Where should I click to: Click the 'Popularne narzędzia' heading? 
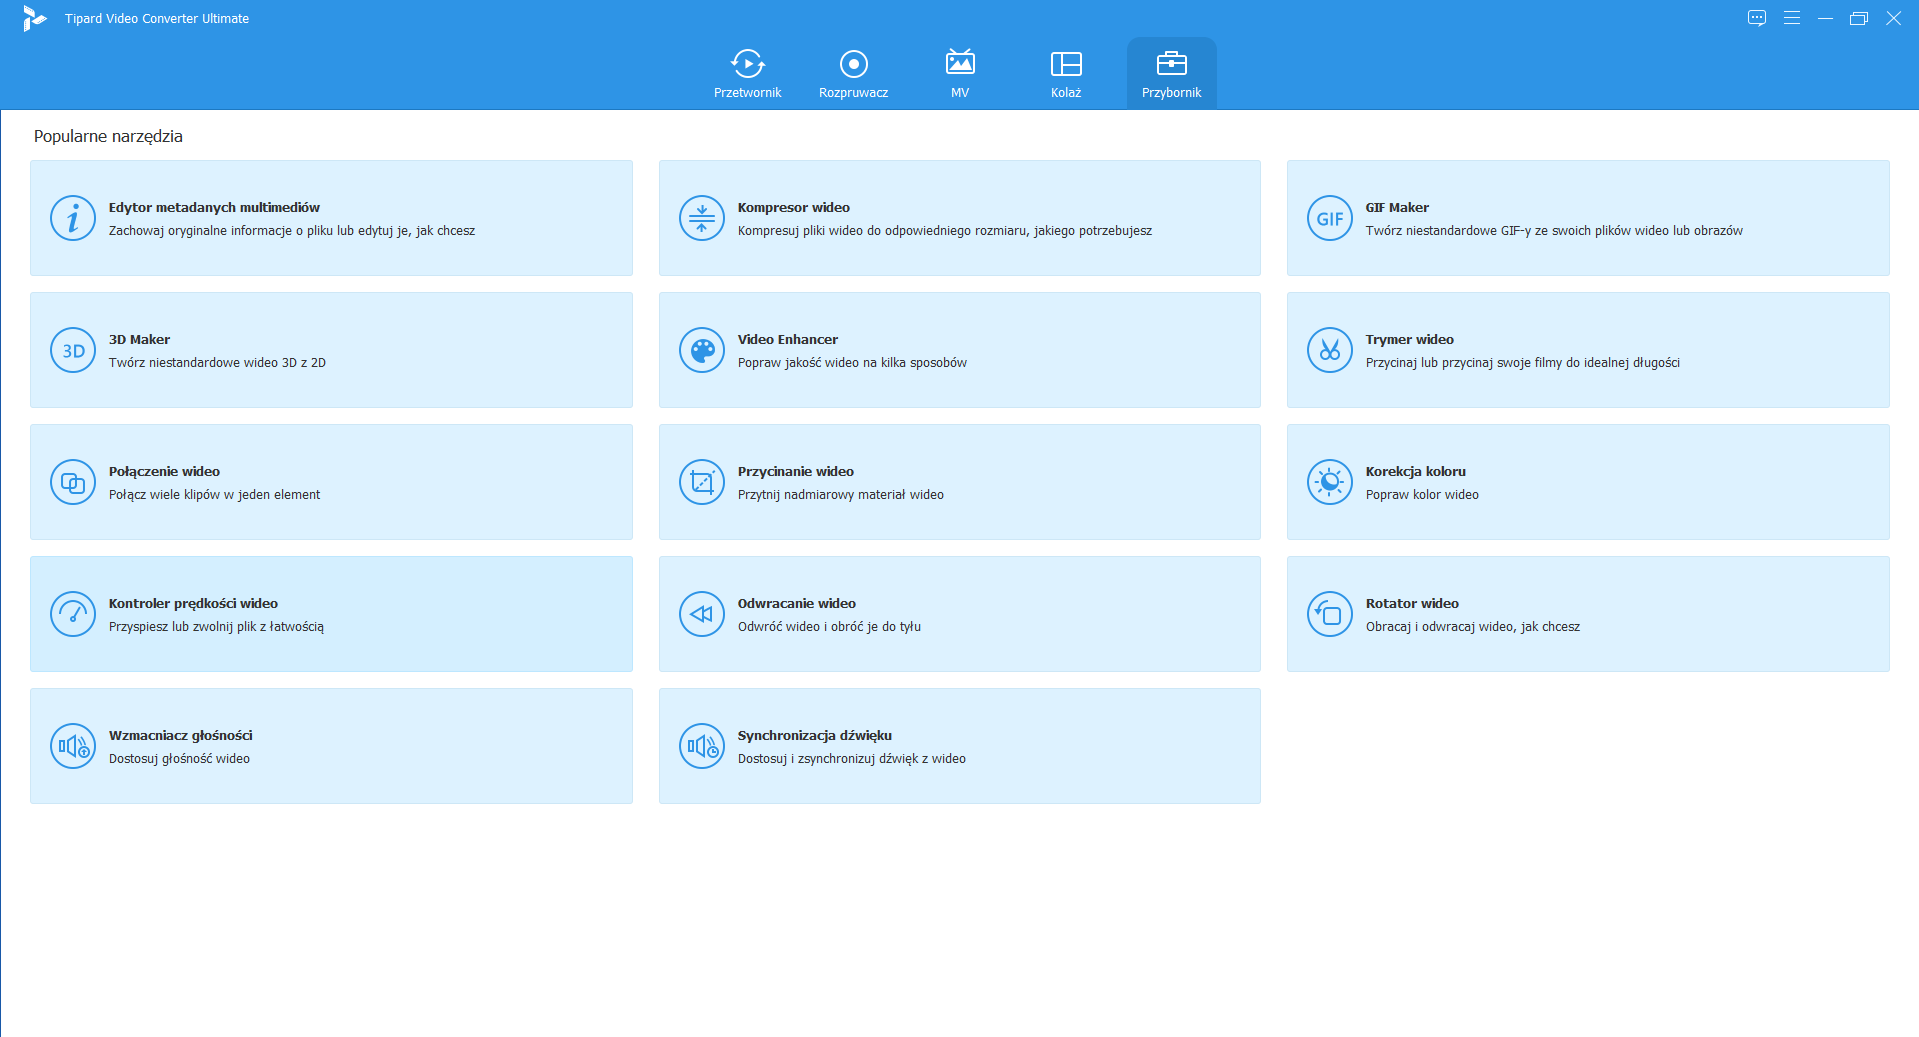click(x=108, y=136)
